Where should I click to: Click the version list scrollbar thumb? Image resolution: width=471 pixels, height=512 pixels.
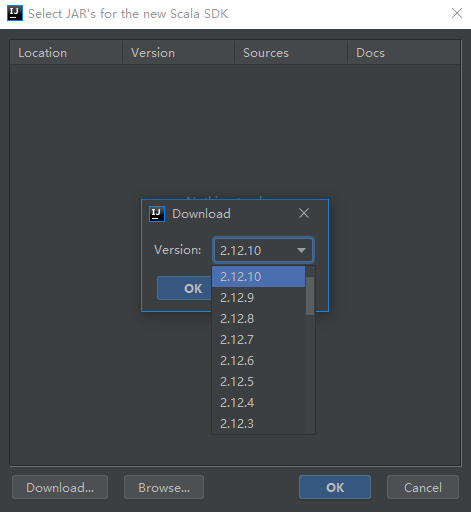310,296
